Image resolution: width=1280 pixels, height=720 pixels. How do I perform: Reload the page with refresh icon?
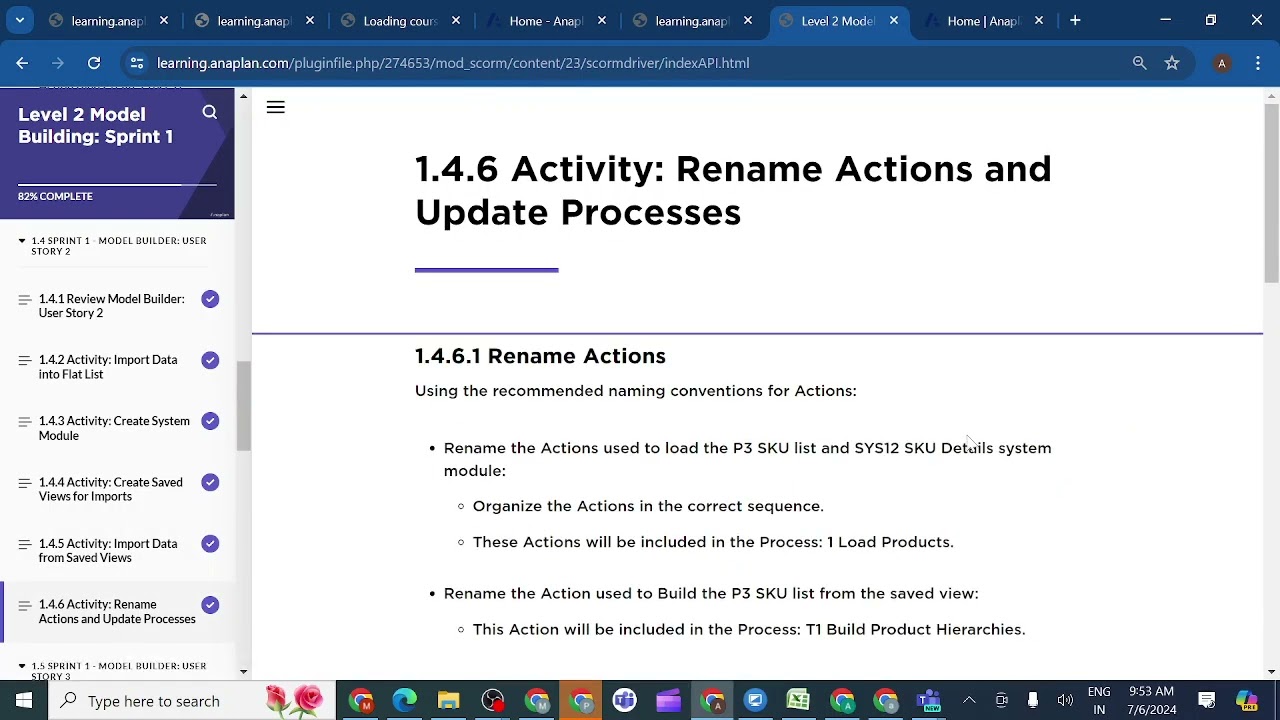(x=94, y=63)
